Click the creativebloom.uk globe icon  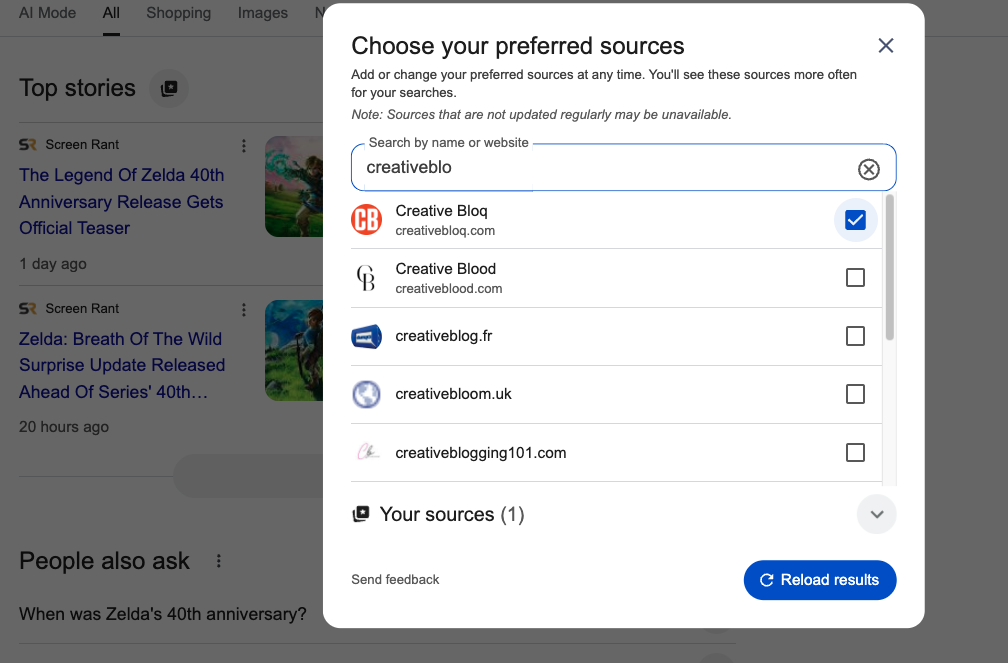(367, 394)
